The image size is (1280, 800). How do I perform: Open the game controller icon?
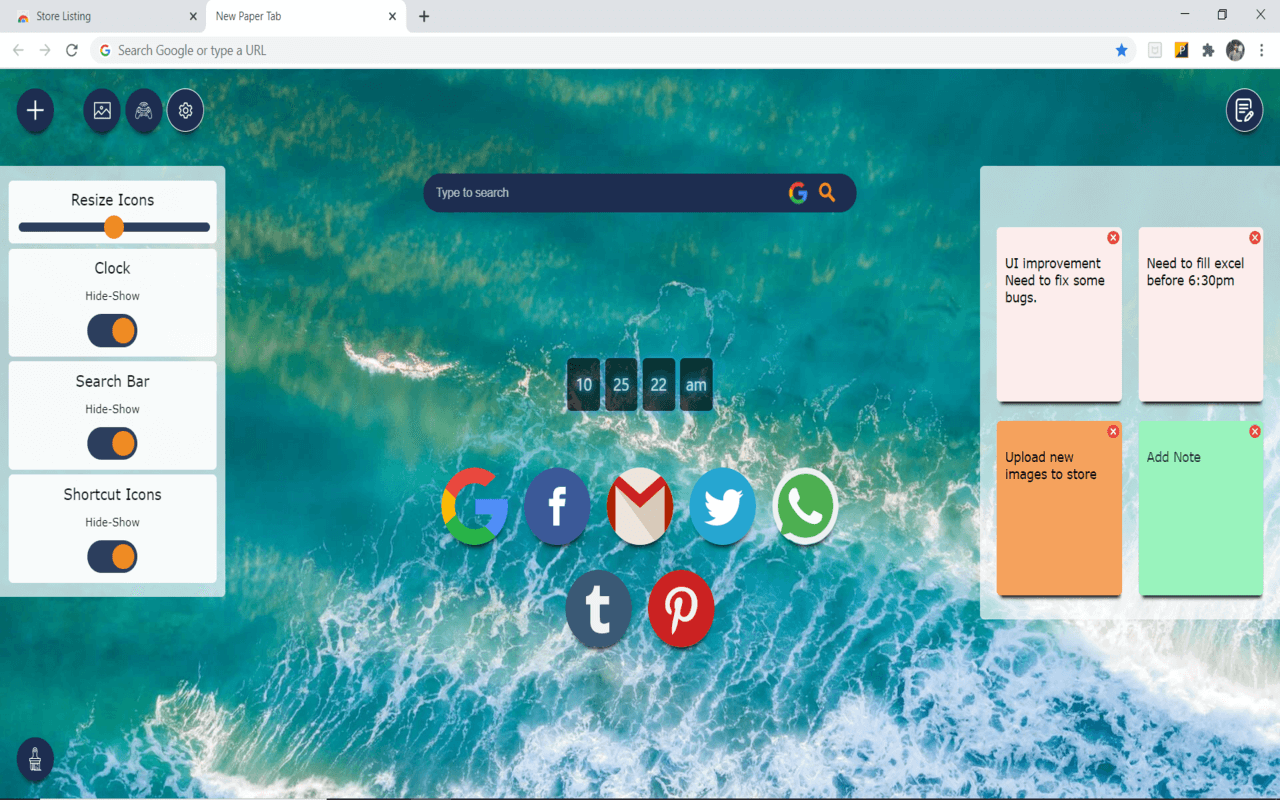(x=144, y=111)
